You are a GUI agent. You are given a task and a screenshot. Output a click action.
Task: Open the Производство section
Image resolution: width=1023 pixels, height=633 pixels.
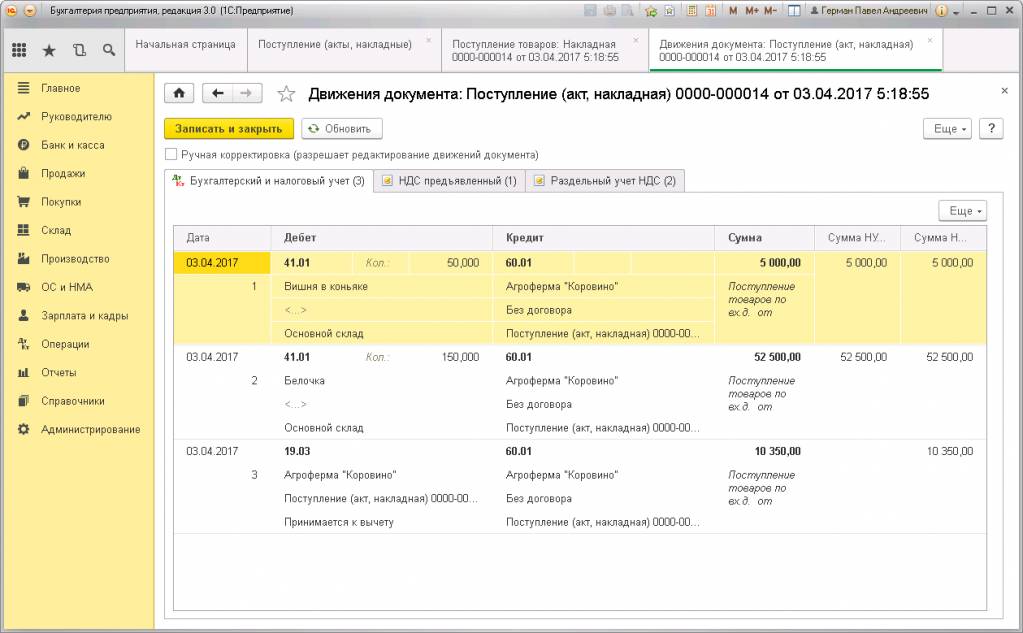point(75,259)
